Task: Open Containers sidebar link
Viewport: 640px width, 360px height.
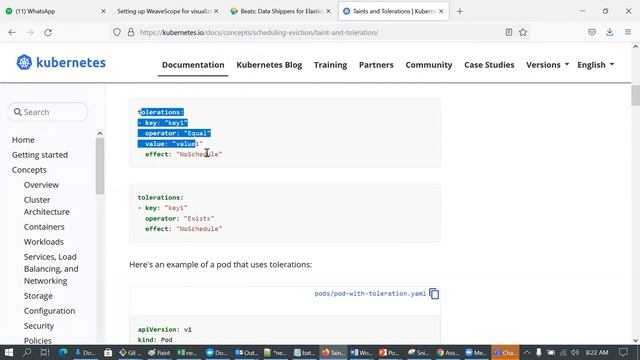Action: tap(44, 227)
